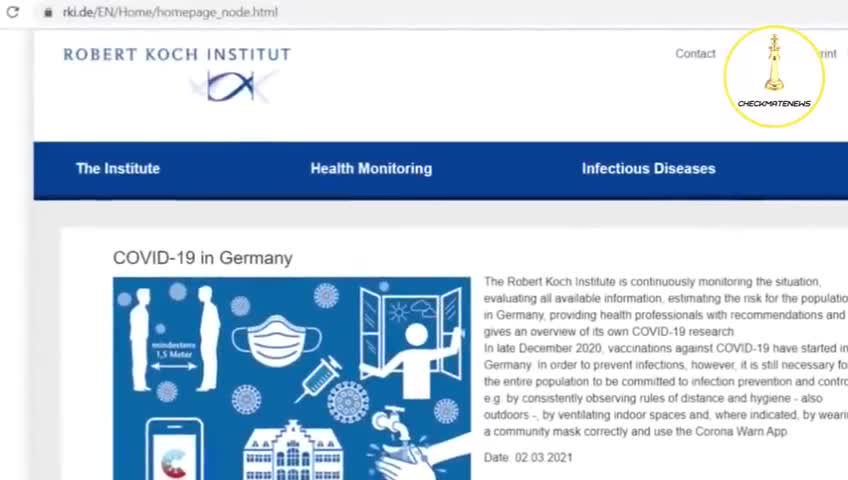Open the COVID-19 infographic image
This screenshot has height=480, width=848.
[292, 378]
